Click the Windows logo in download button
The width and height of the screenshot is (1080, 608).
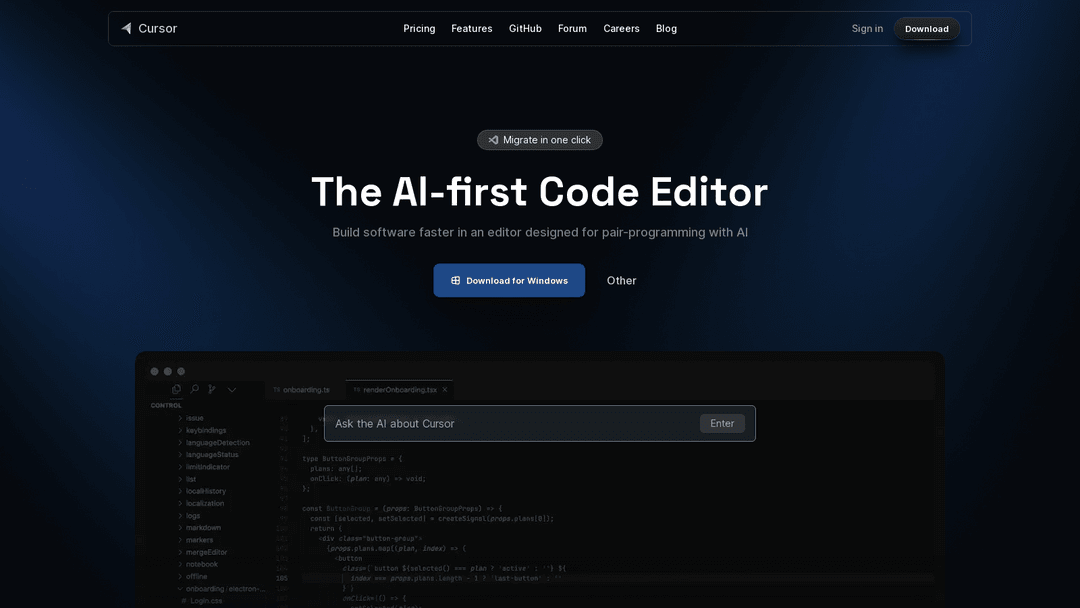click(456, 281)
